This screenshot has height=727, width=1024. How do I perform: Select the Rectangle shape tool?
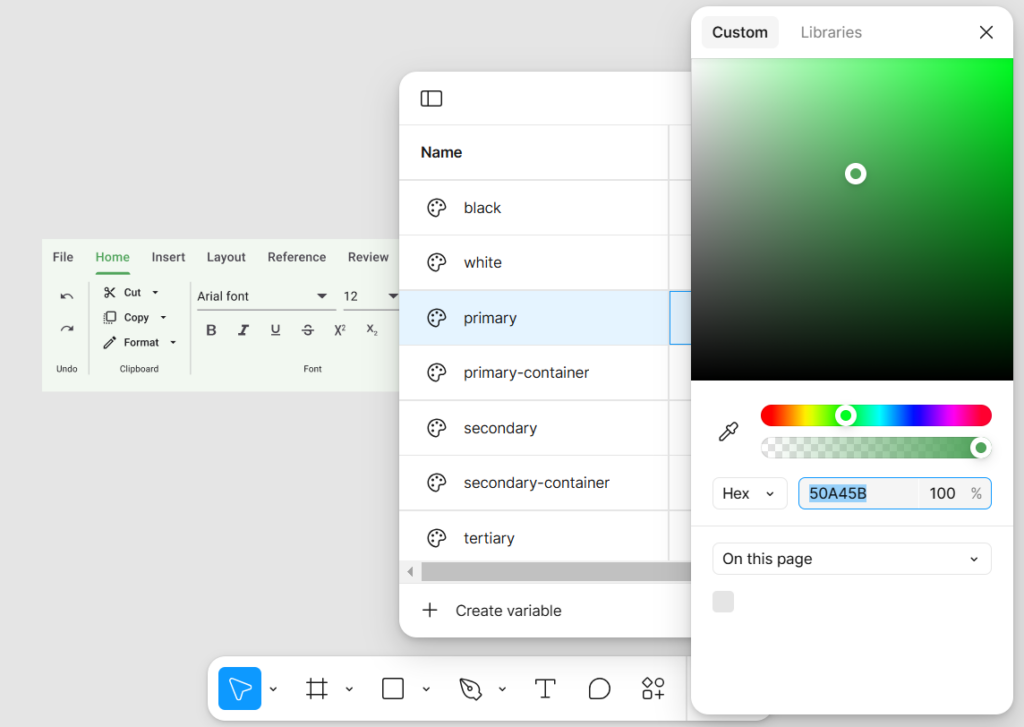pyautogui.click(x=392, y=688)
